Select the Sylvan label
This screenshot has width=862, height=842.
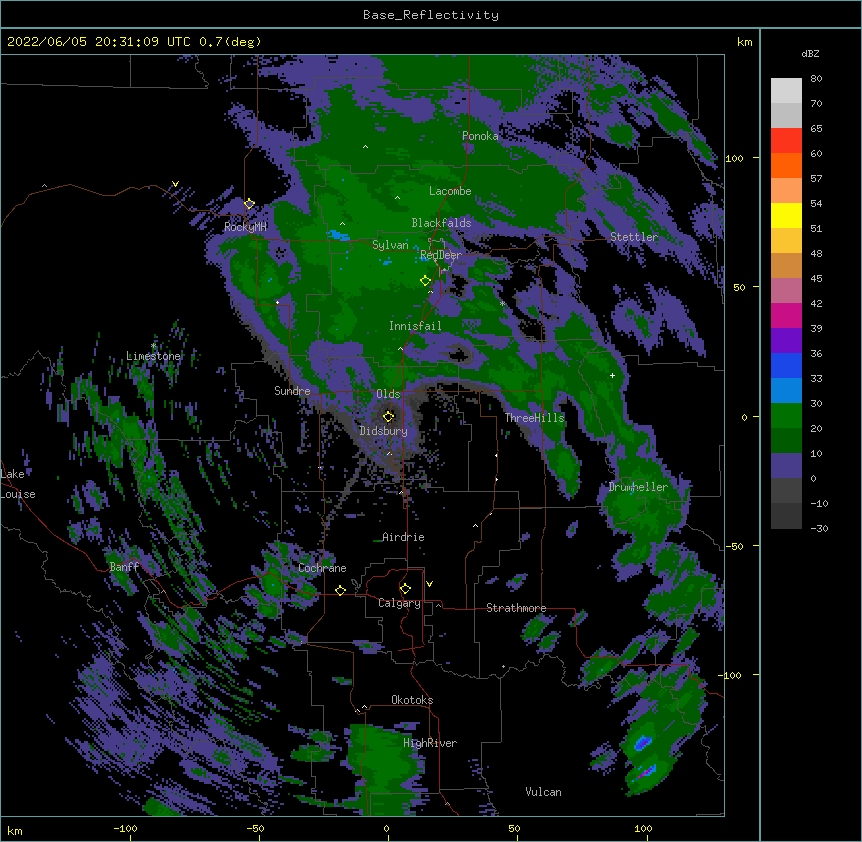(x=390, y=245)
